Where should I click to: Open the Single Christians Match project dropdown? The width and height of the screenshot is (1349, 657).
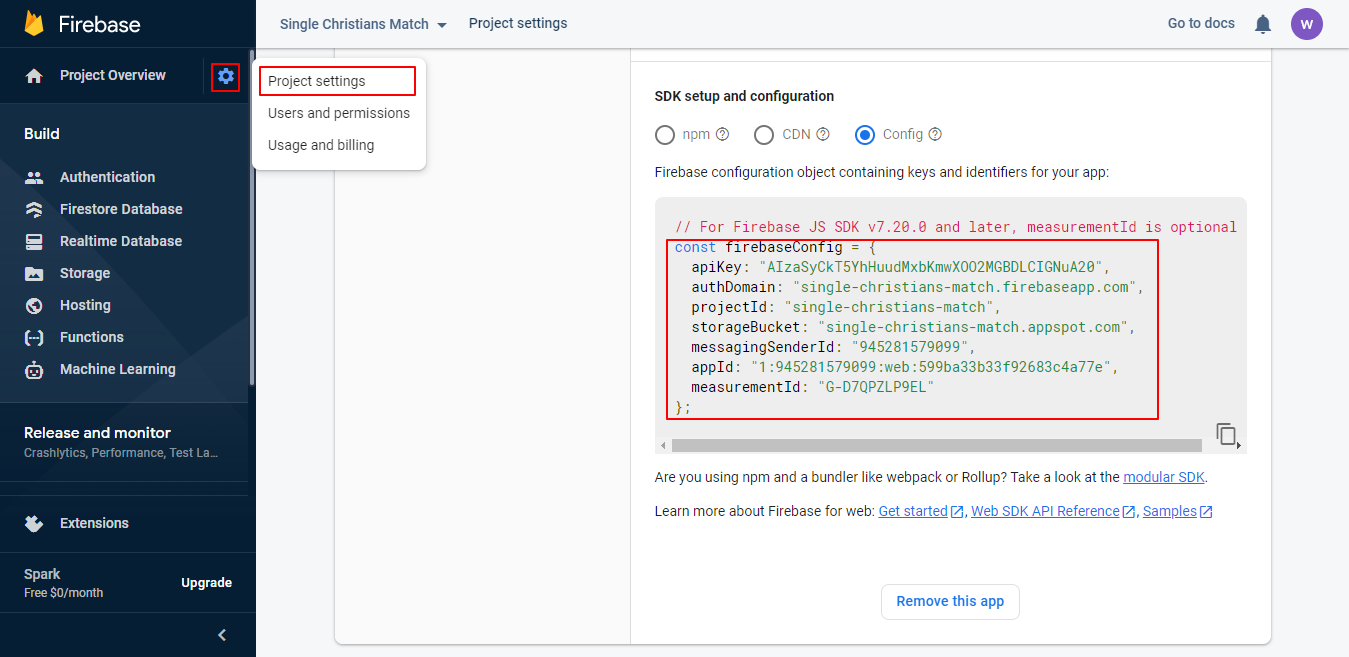click(x=363, y=24)
